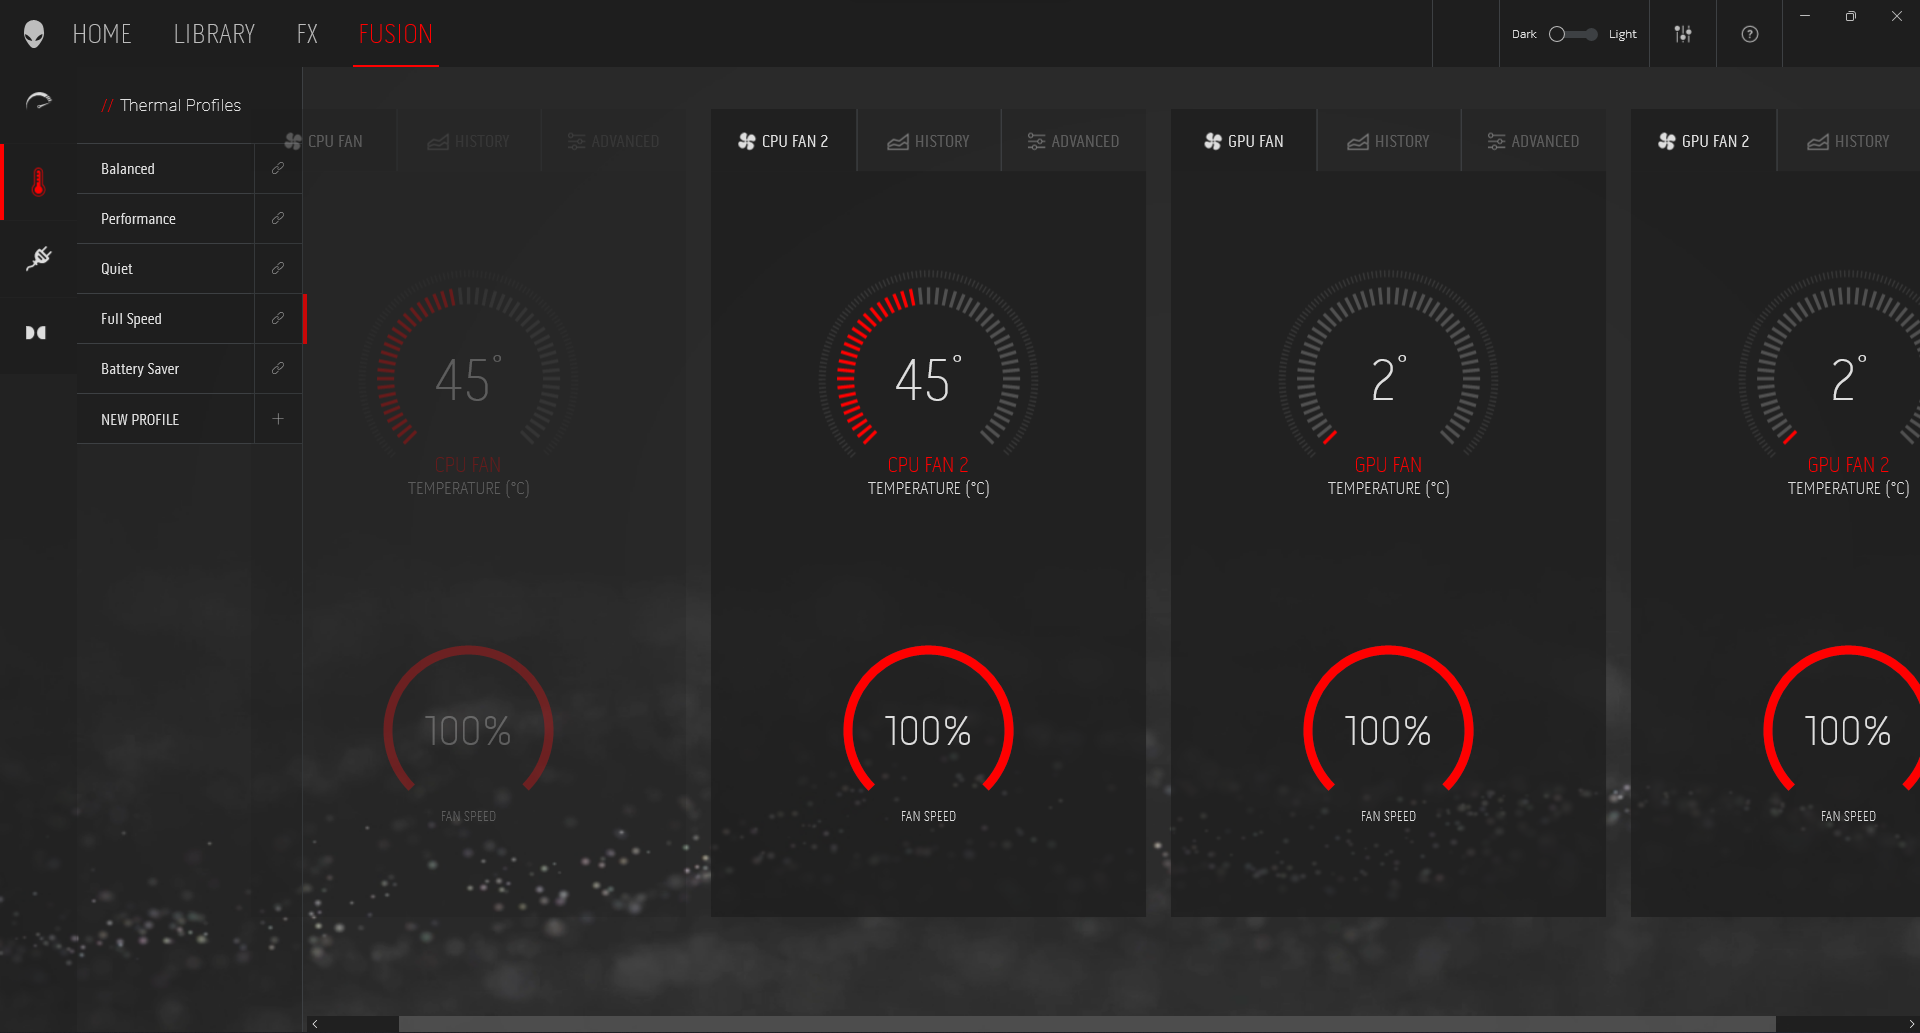The height and width of the screenshot is (1033, 1920).
Task: Open the HOME tab
Action: point(102,34)
